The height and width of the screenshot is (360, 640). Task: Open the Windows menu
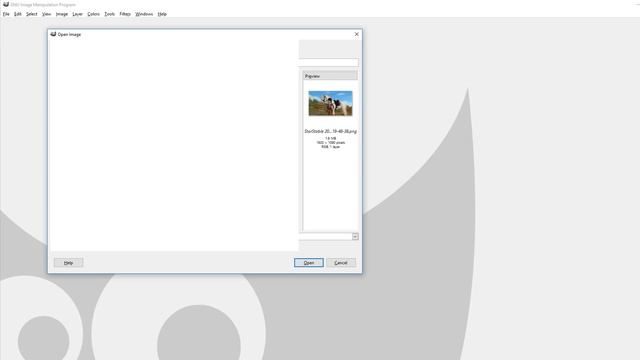pos(144,14)
